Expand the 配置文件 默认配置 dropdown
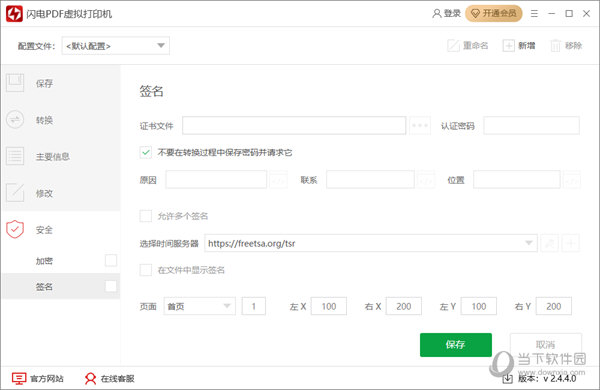Viewport: 600px width, 390px height. pyautogui.click(x=116, y=46)
